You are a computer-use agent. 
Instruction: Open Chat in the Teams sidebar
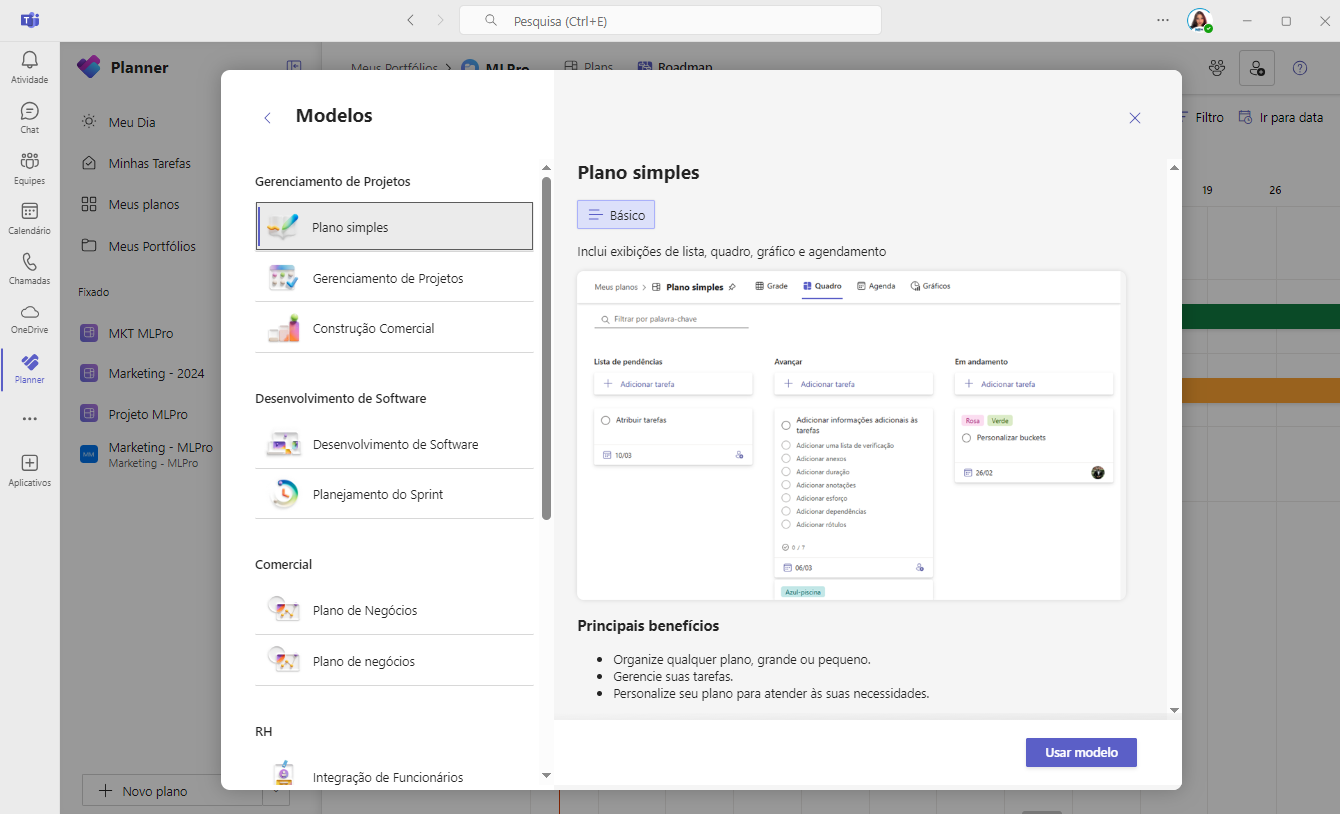click(30, 111)
